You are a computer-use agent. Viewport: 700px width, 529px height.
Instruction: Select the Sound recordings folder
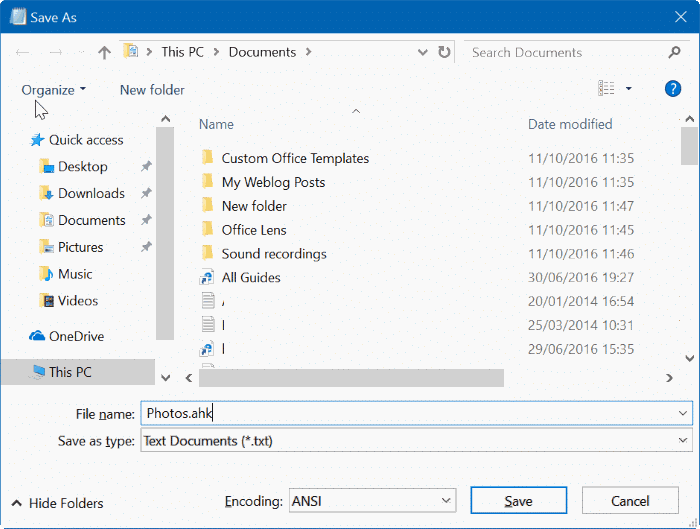coord(274,254)
